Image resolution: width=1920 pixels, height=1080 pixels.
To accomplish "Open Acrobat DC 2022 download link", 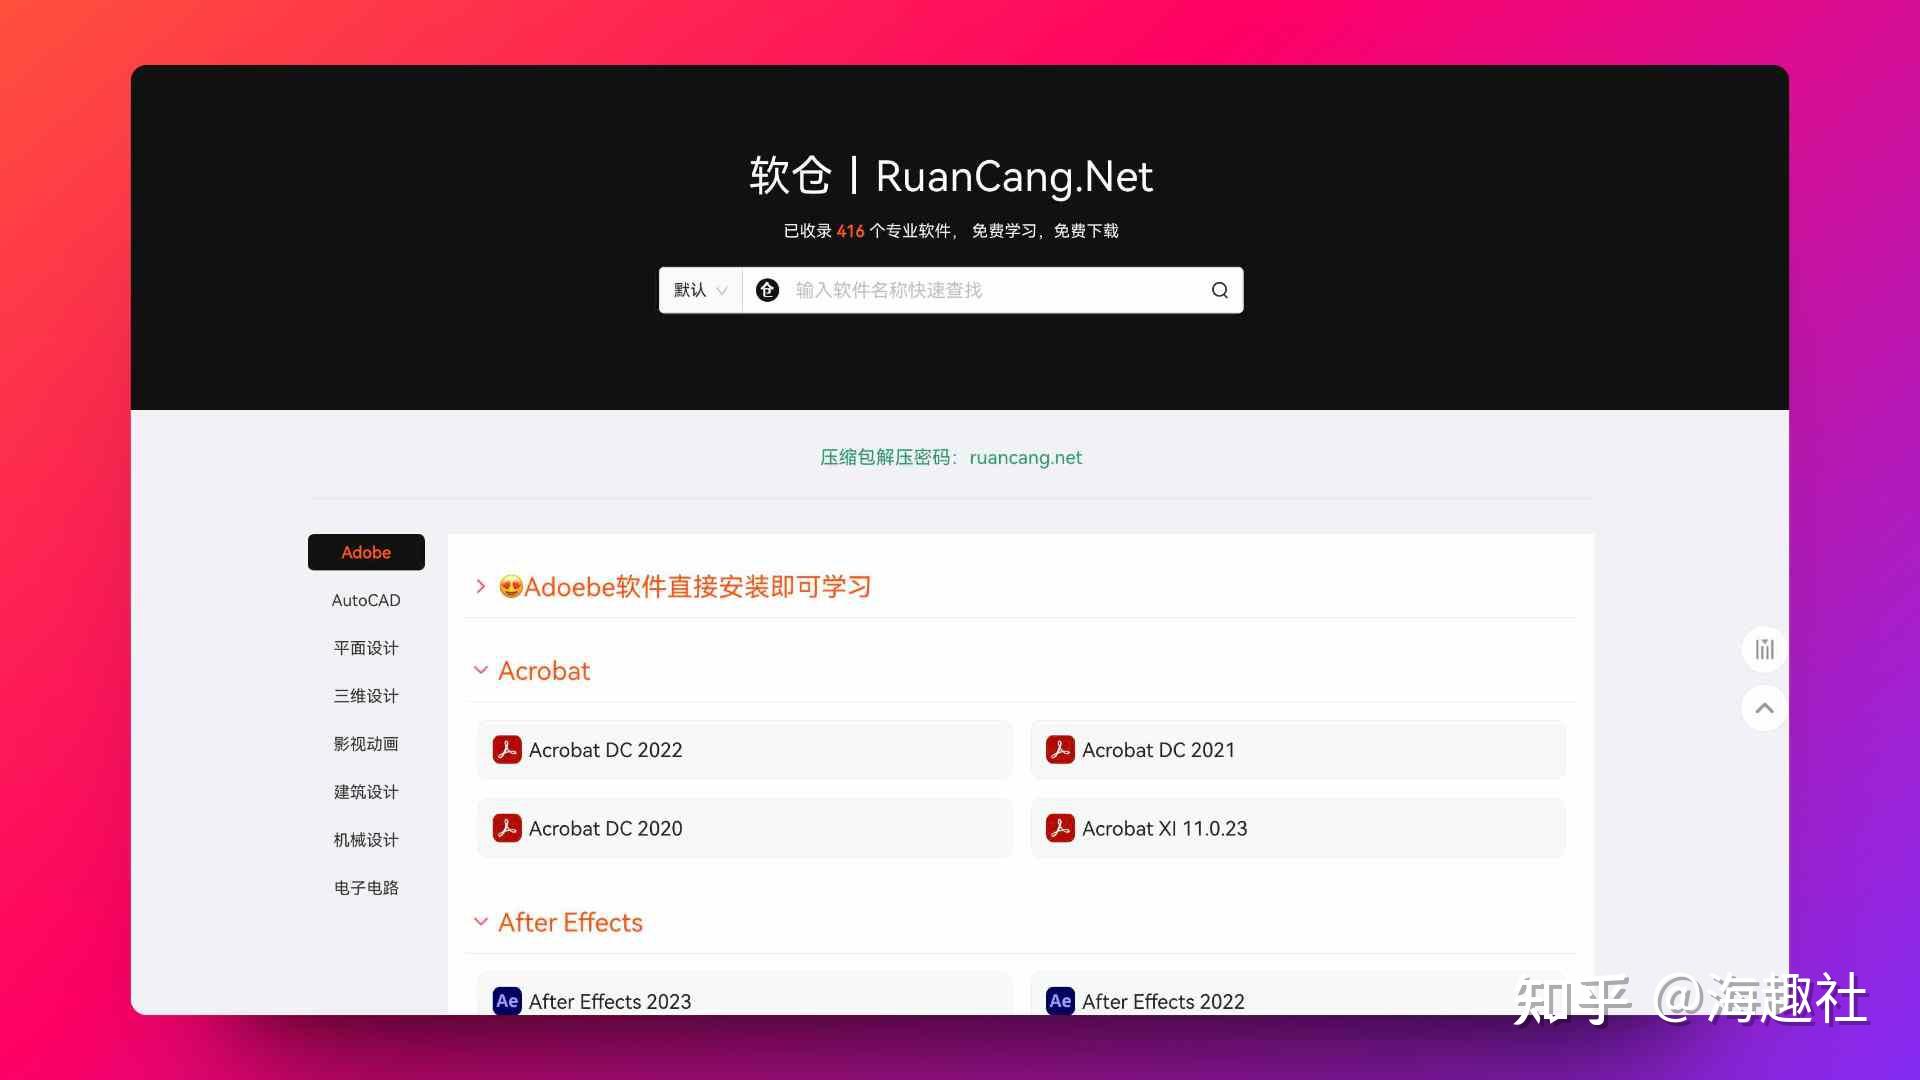I will 745,750.
